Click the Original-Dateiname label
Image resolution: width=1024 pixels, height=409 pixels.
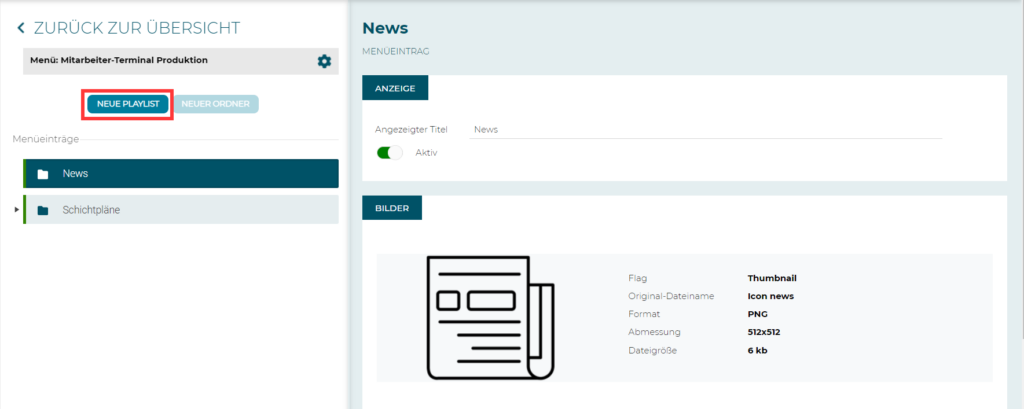click(x=671, y=296)
